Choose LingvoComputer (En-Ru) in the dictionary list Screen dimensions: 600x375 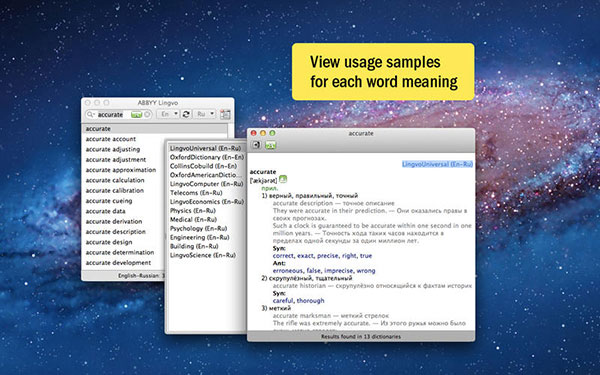[x=207, y=184]
